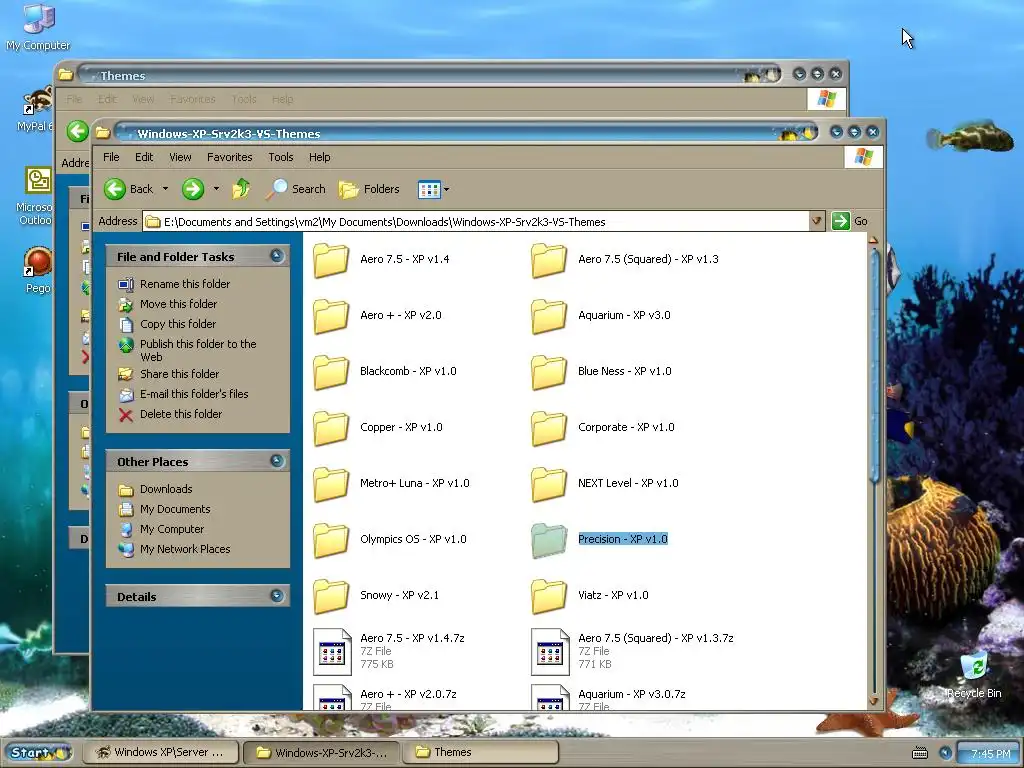Click the system tray clock
This screenshot has width=1024, height=768.
click(x=990, y=754)
